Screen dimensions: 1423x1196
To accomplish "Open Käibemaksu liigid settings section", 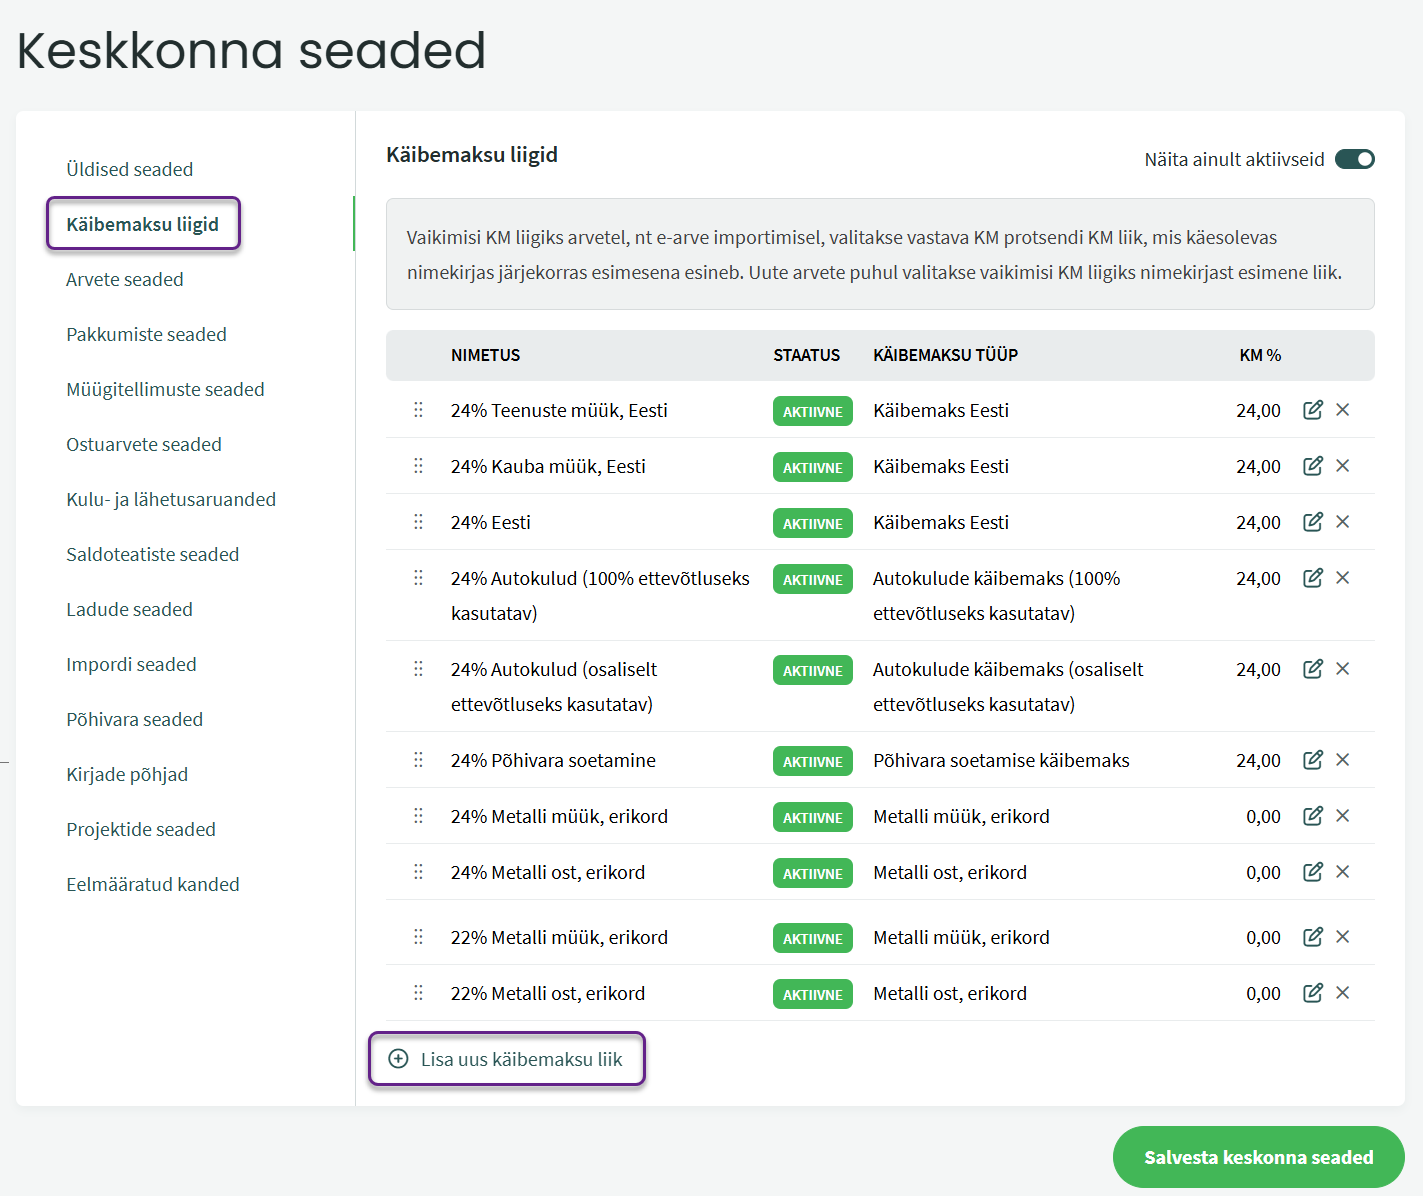I will tap(143, 224).
